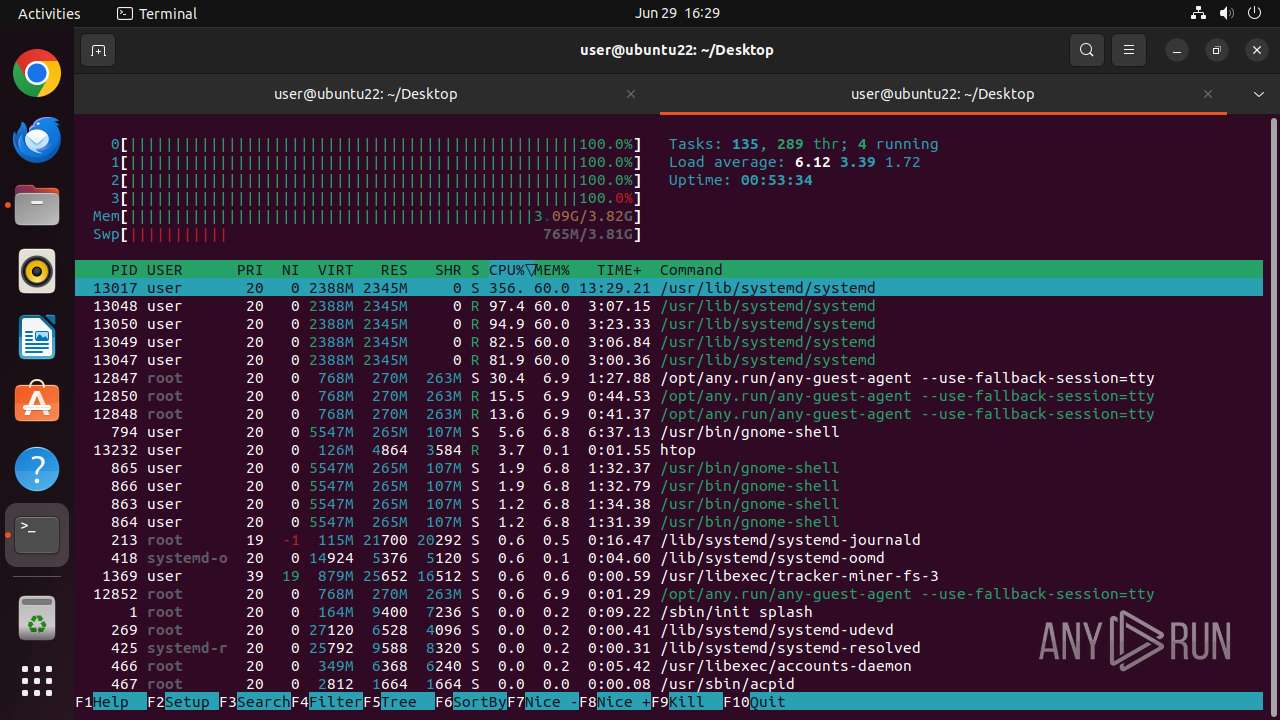The image size is (1280, 720).
Task: Select the second terminal tab
Action: [x=943, y=94]
